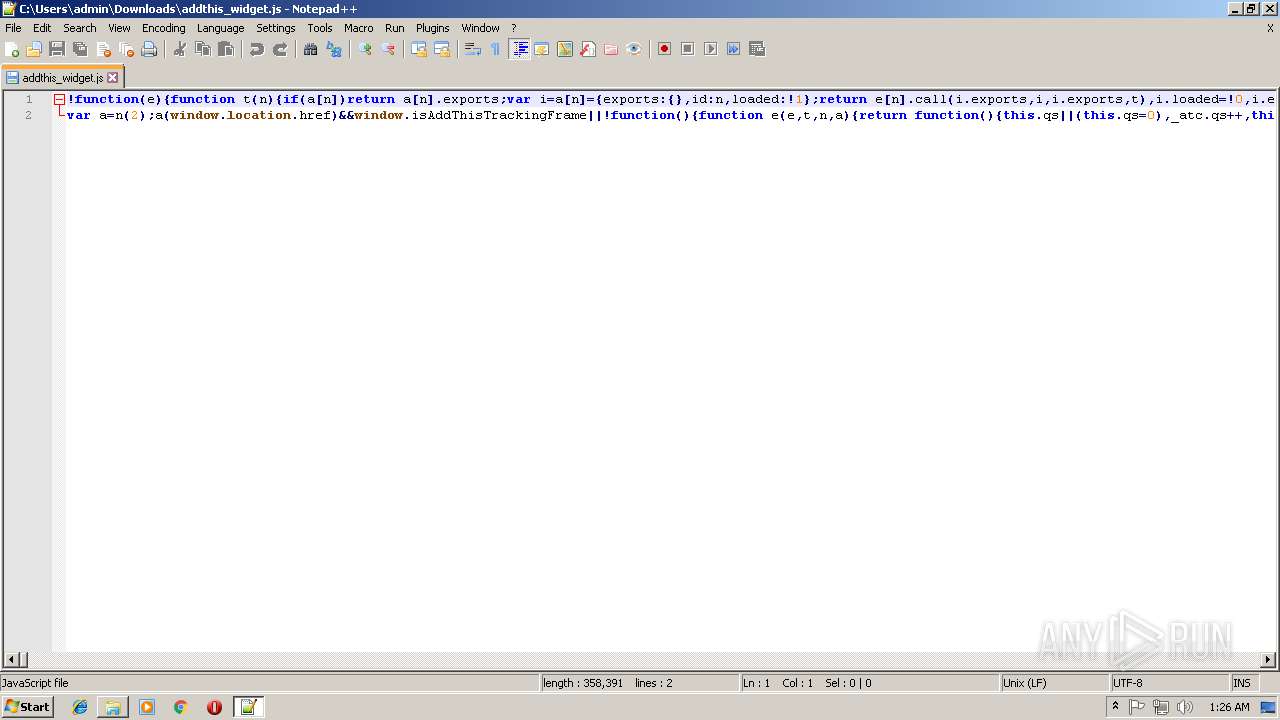1280x720 pixels.
Task: Toggle the Document Map panel icon
Action: (x=565, y=49)
